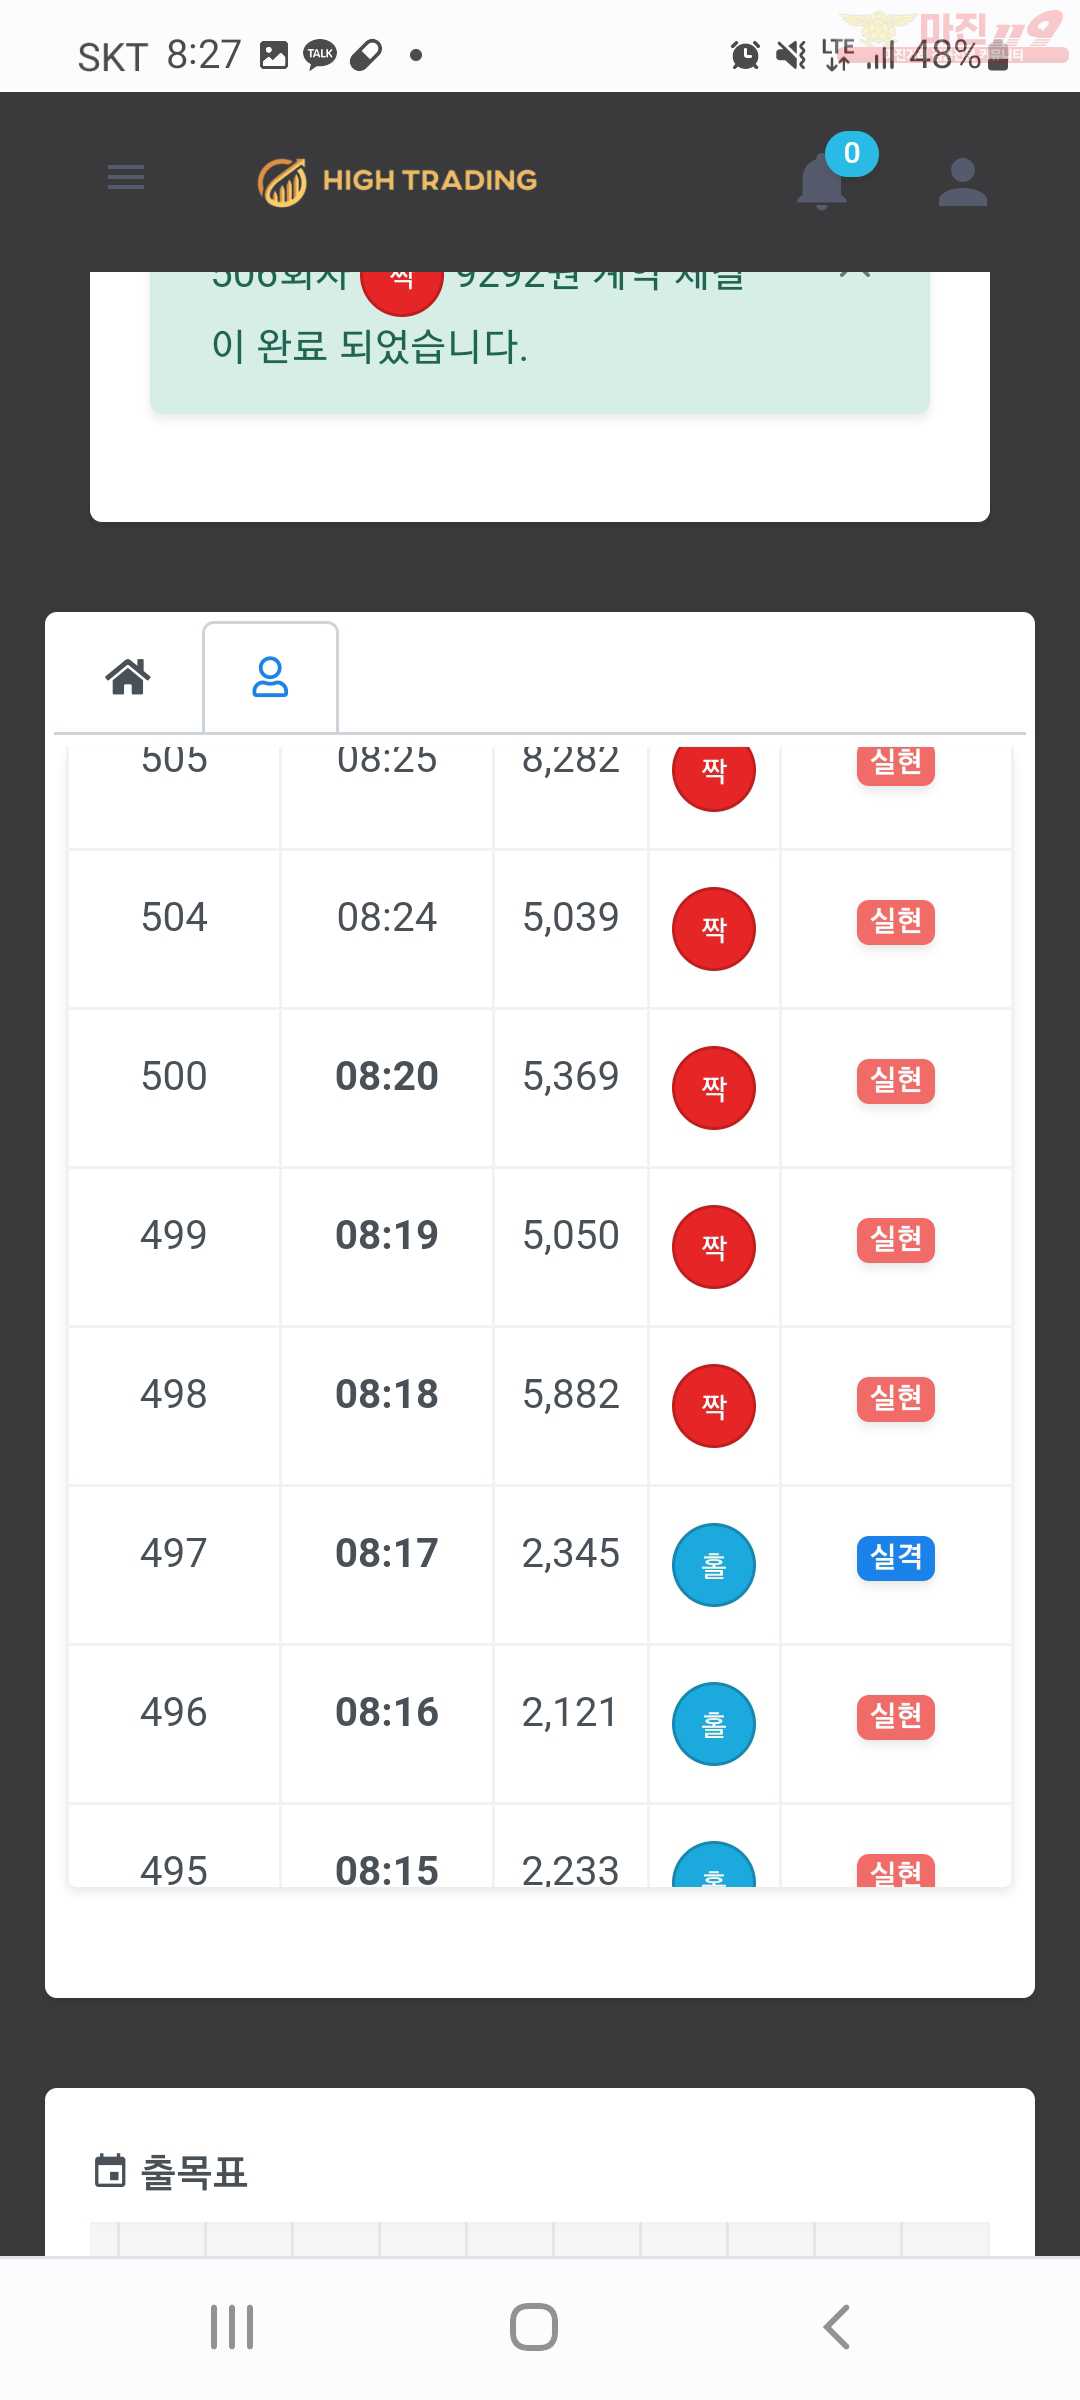Click the 5,039 amount cell
1080x2400 pixels.
(x=571, y=917)
